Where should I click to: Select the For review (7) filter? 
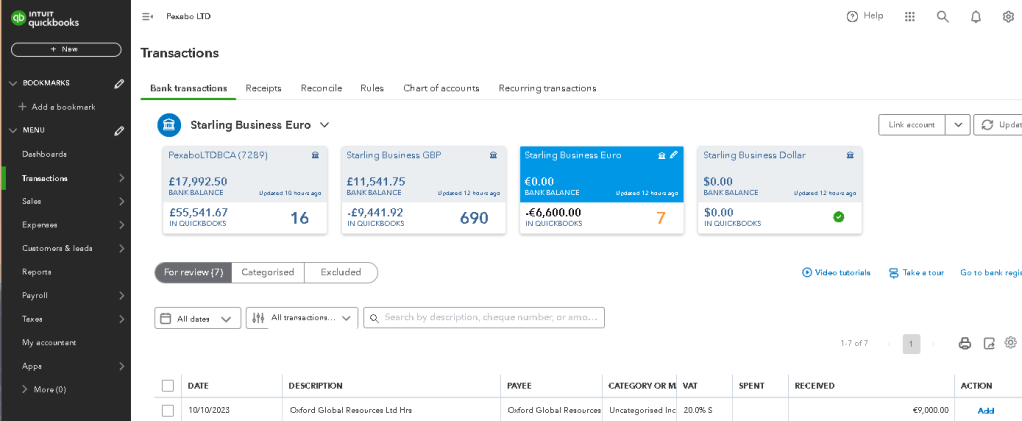[x=194, y=272]
